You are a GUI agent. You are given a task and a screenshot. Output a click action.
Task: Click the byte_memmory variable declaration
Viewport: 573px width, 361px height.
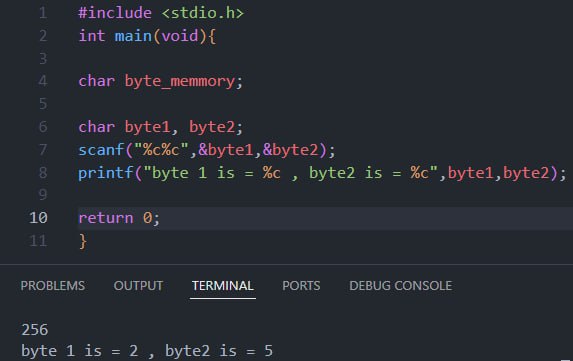tap(179, 81)
